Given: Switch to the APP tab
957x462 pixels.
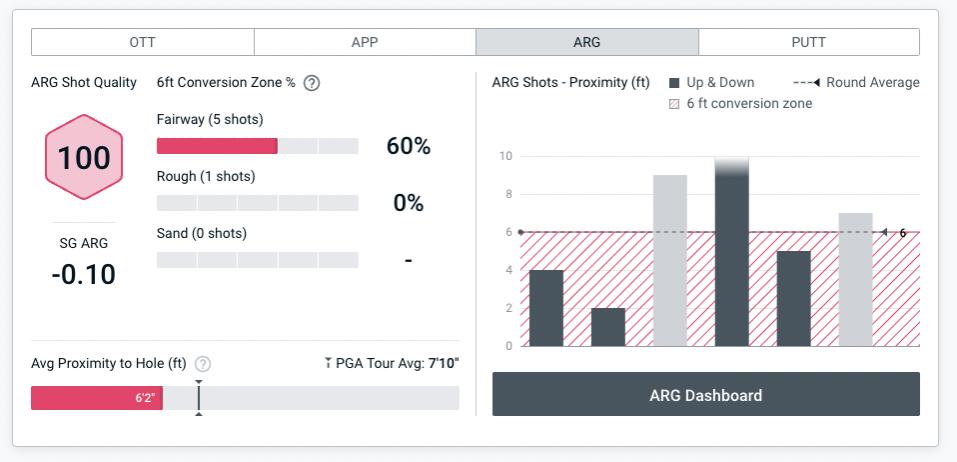Looking at the screenshot, I should [x=365, y=42].
